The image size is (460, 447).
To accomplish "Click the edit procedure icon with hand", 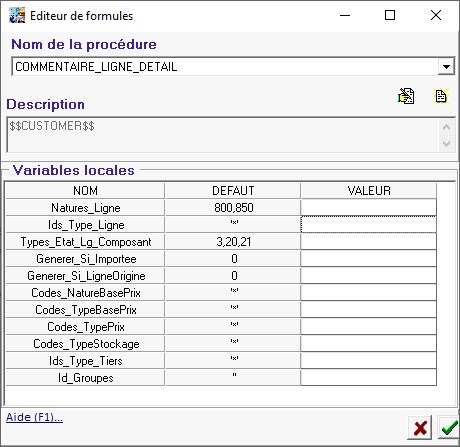I will pos(406,96).
